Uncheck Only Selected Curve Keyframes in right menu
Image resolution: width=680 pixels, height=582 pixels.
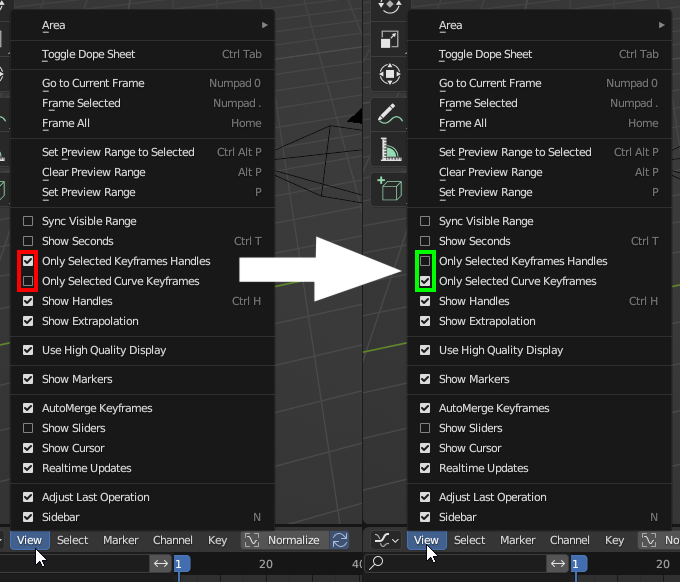(425, 281)
